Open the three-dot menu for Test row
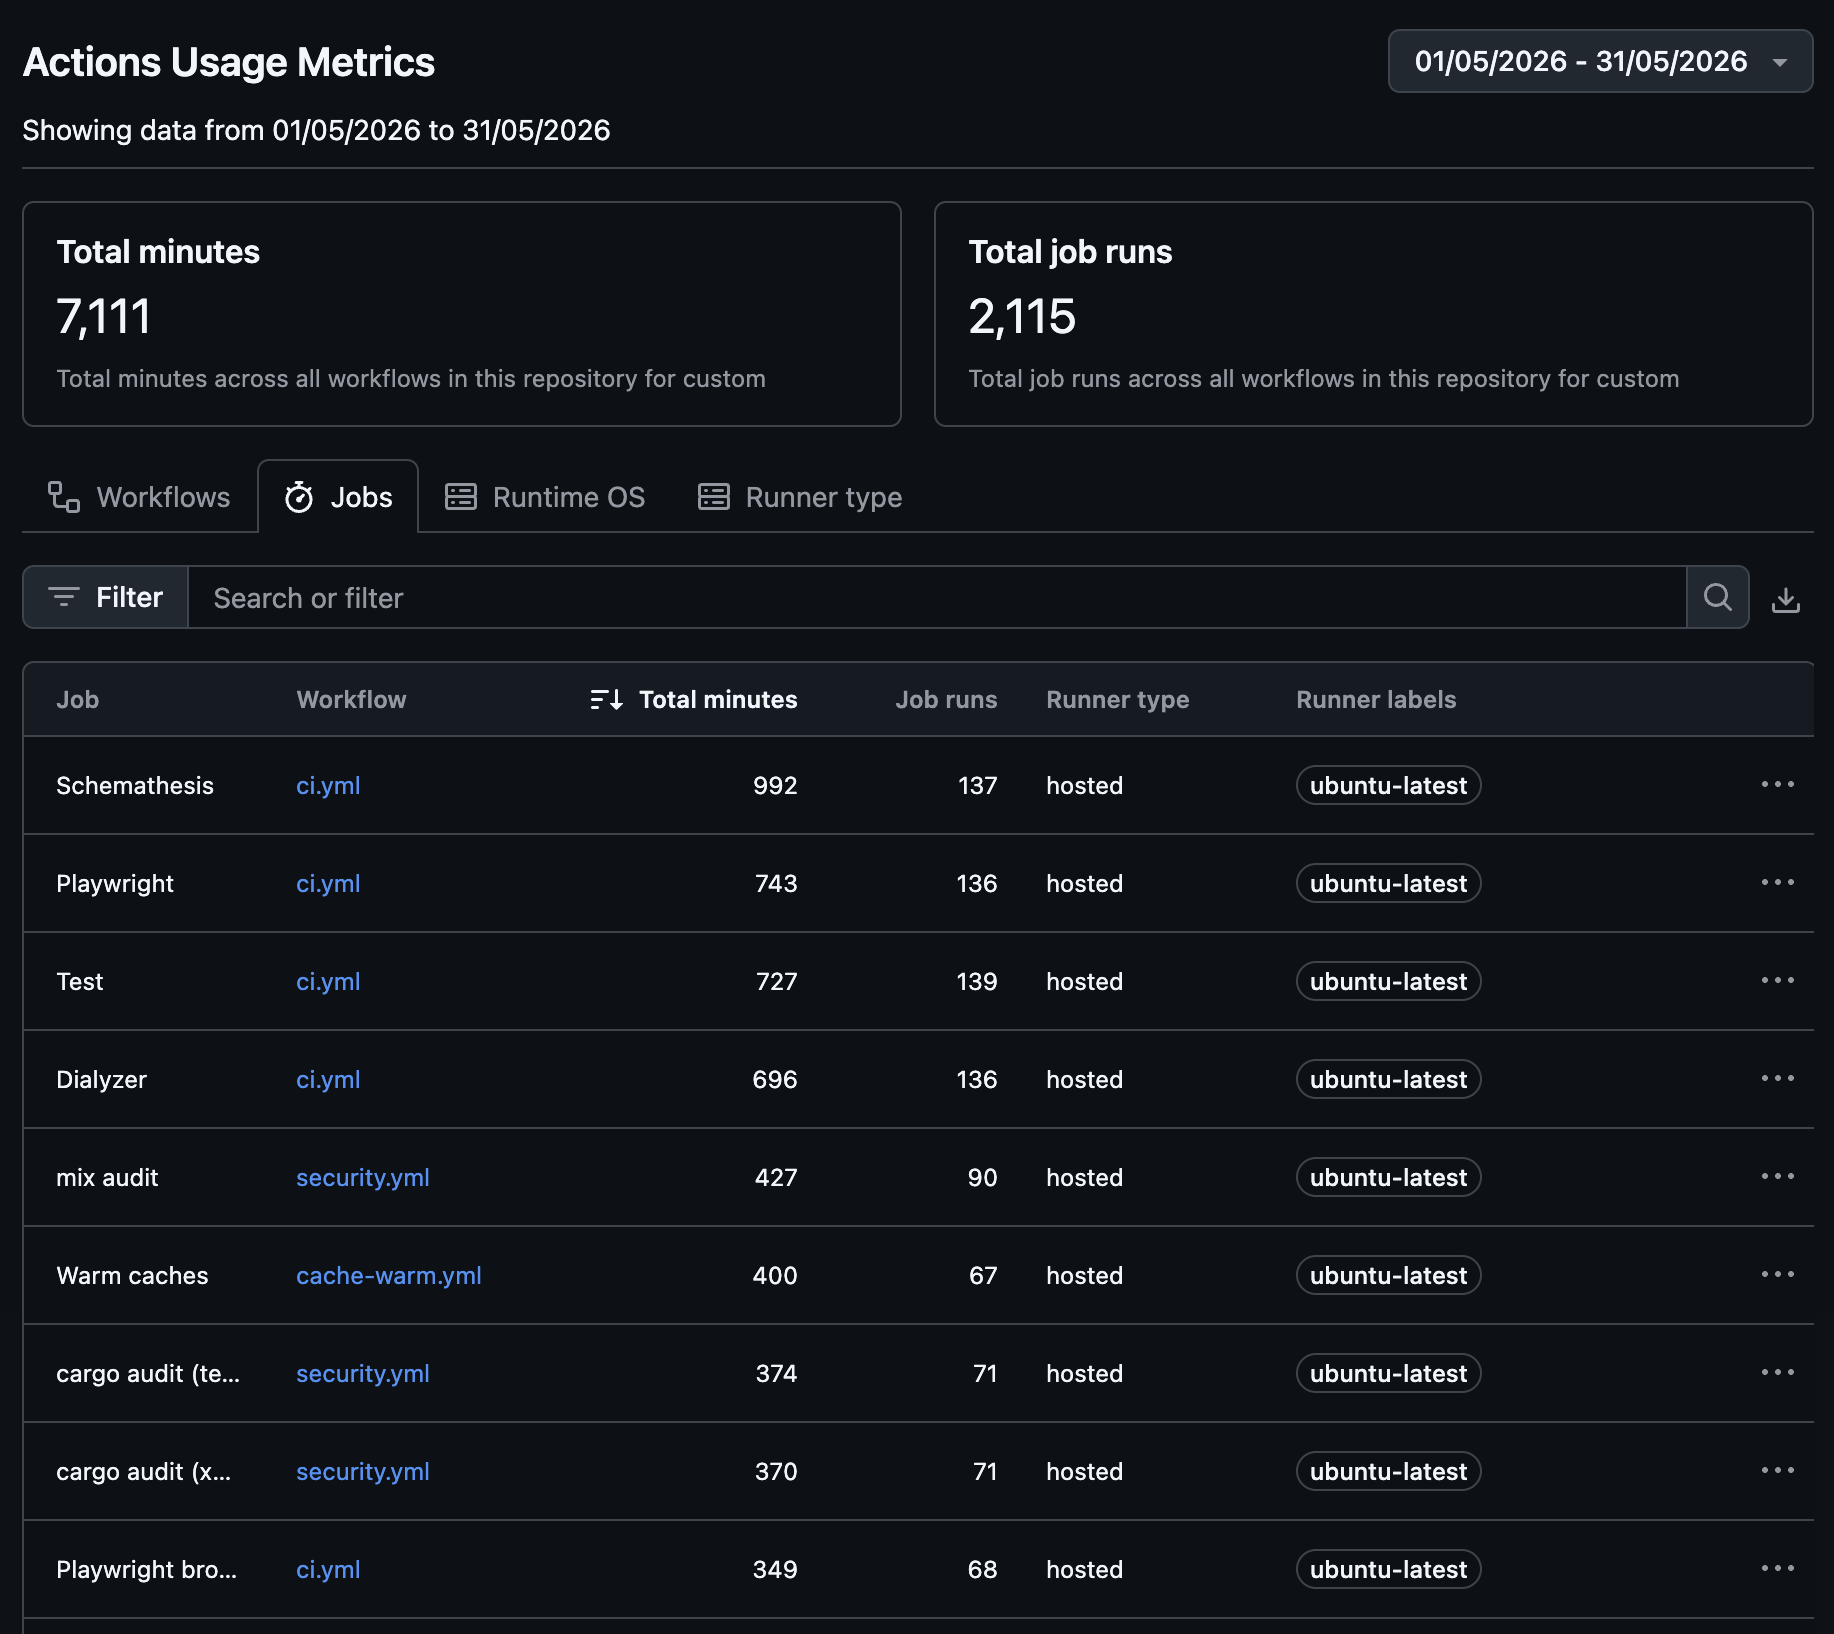The width and height of the screenshot is (1834, 1634). [1777, 980]
